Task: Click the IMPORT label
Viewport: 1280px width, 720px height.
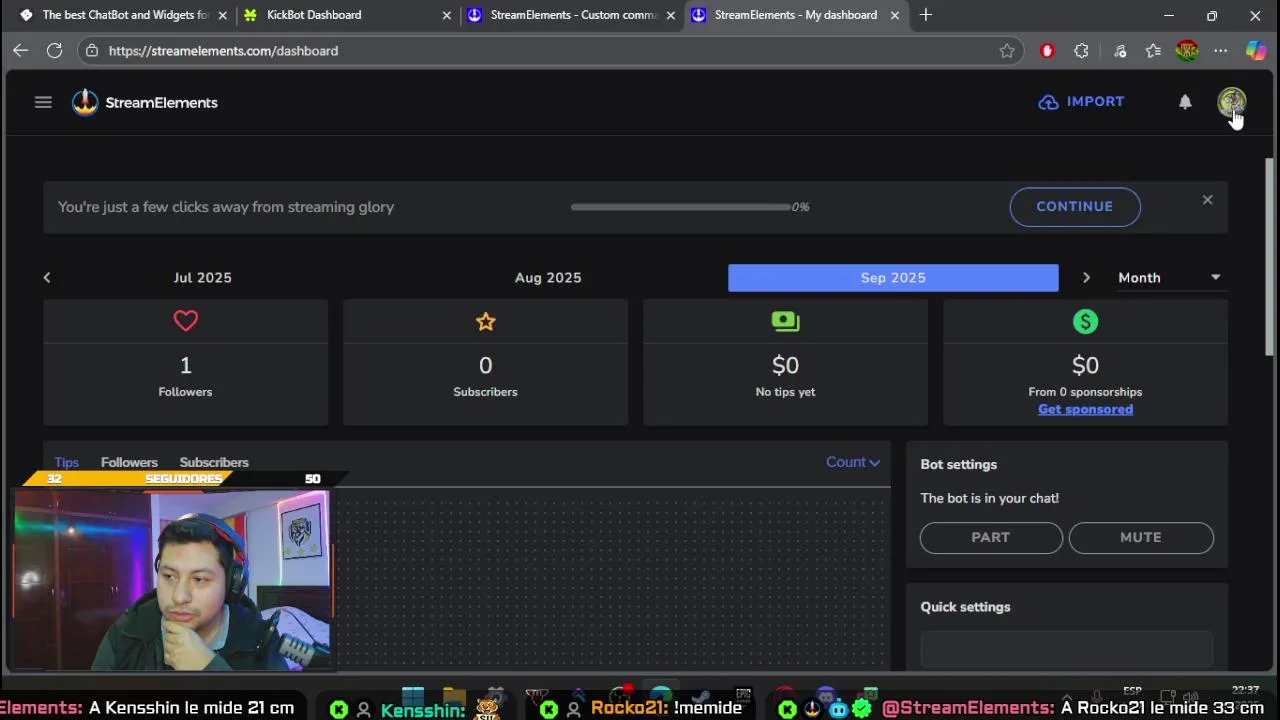Action: 1095,102
